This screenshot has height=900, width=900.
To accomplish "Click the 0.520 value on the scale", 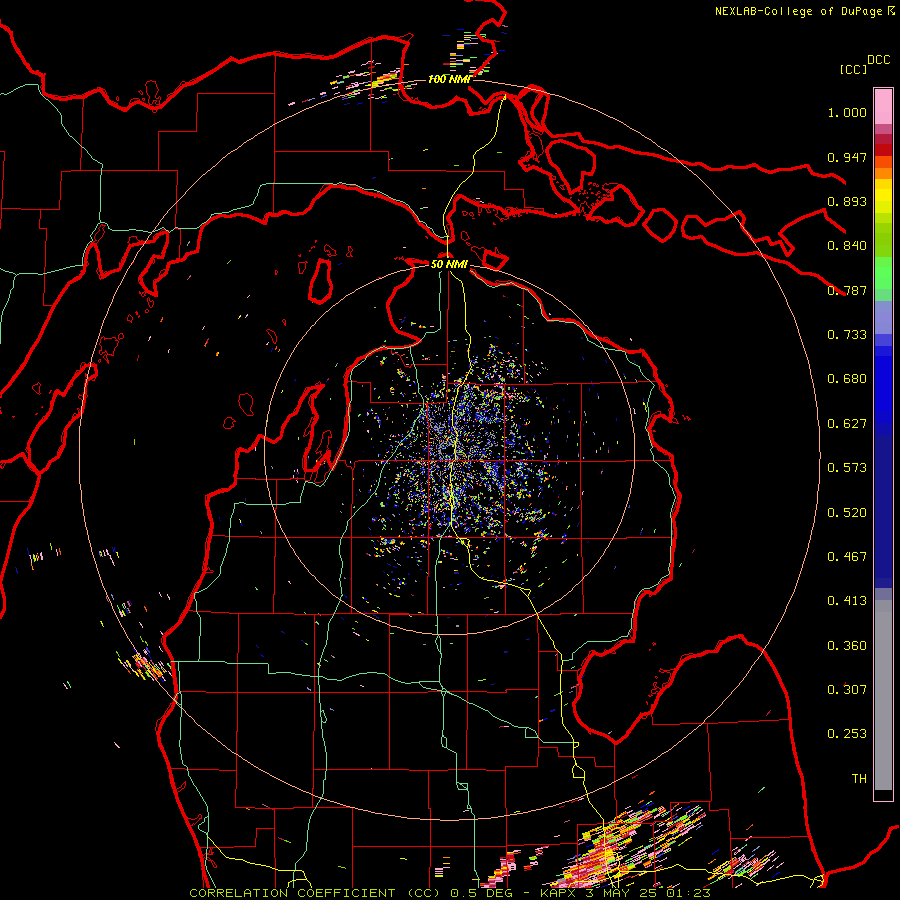I will pyautogui.click(x=847, y=513).
